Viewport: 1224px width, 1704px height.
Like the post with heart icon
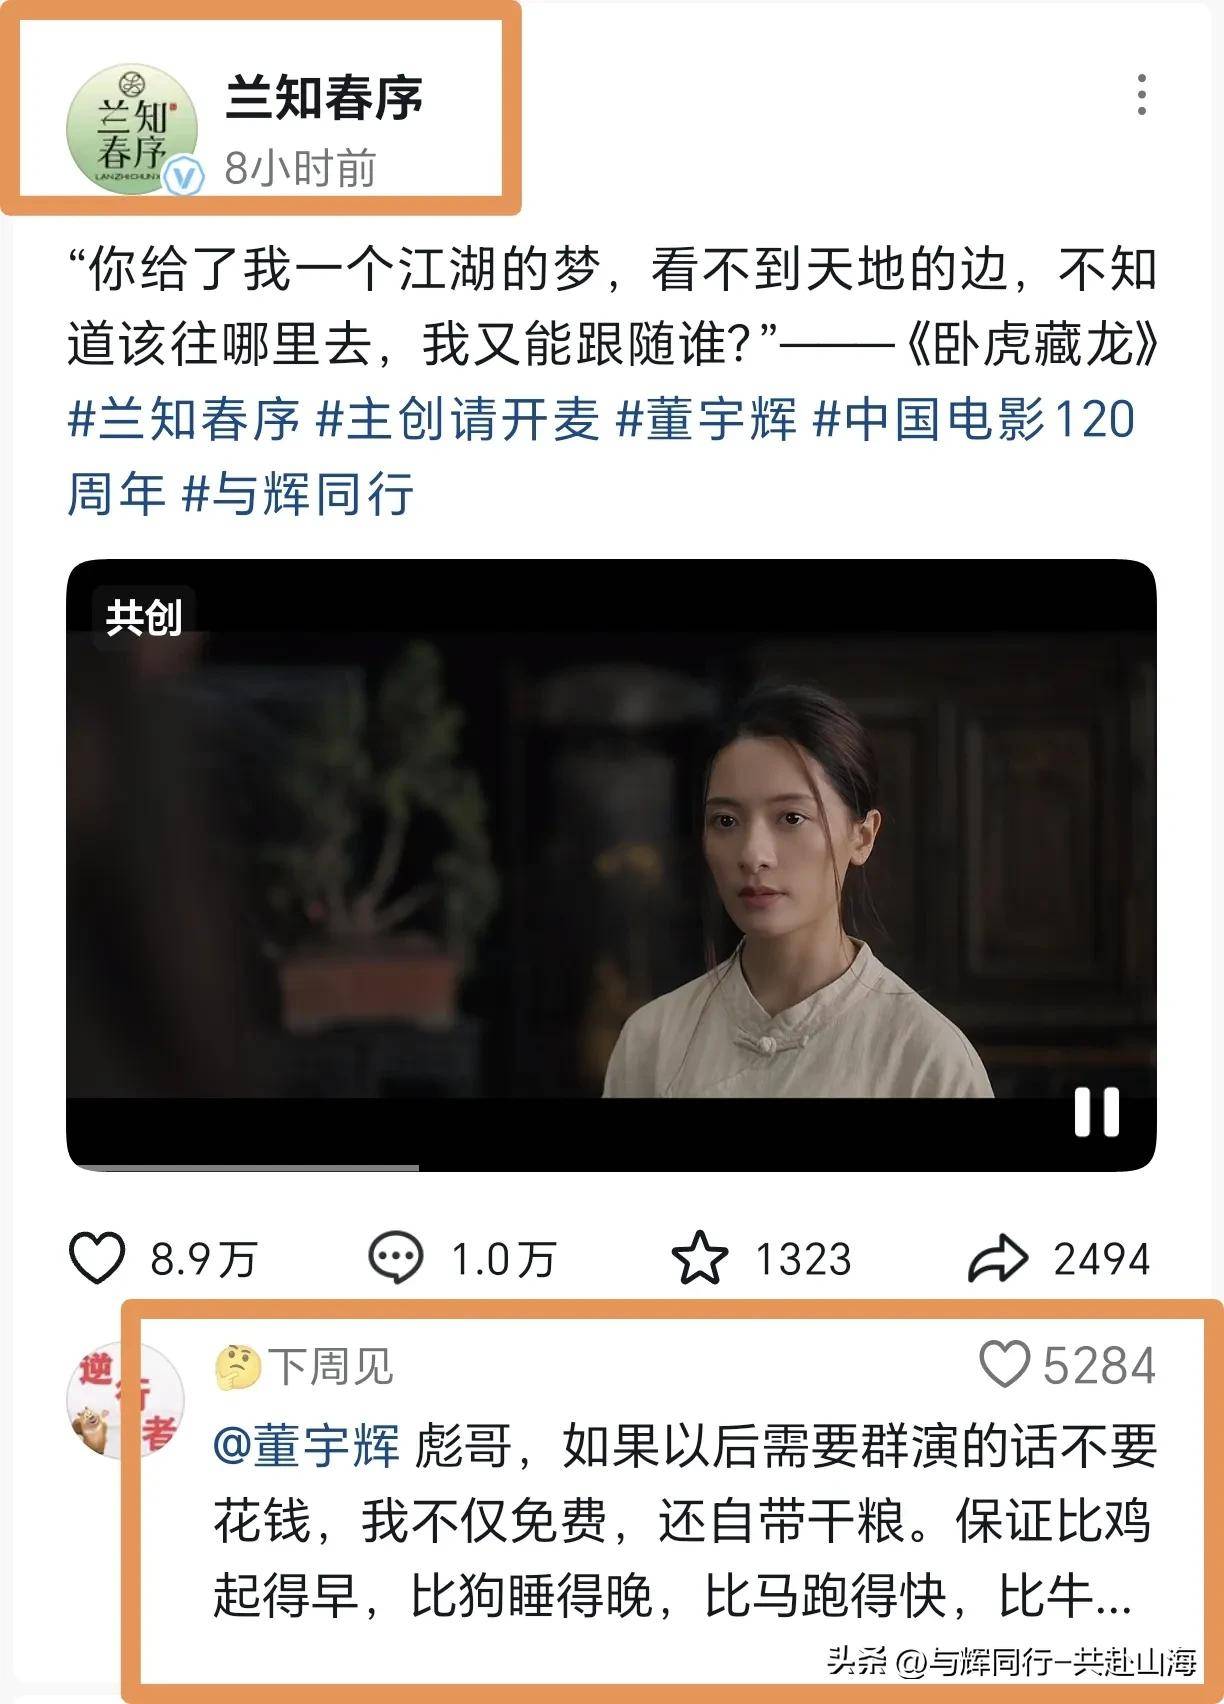coord(97,1258)
